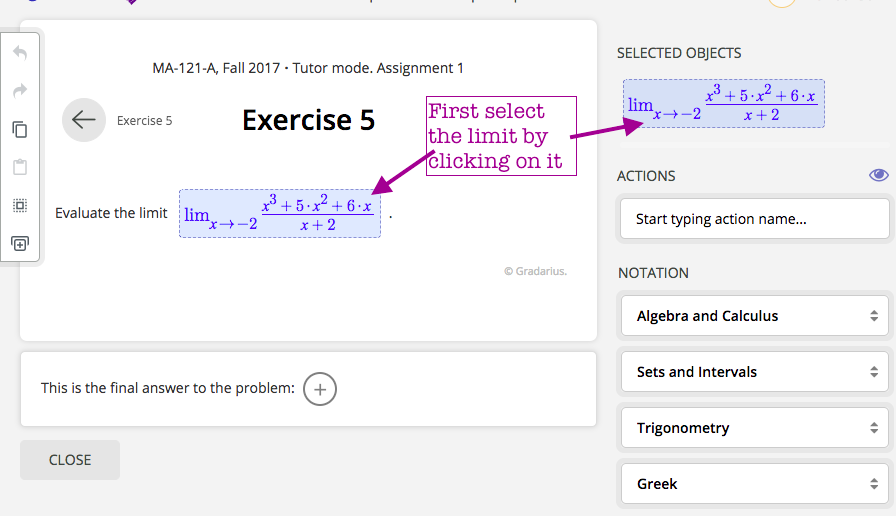Add final answer with the plus circle
896x516 pixels.
pyautogui.click(x=320, y=389)
